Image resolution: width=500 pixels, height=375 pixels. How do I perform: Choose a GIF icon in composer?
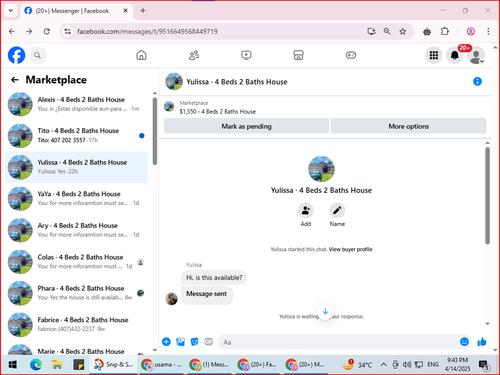click(x=208, y=342)
